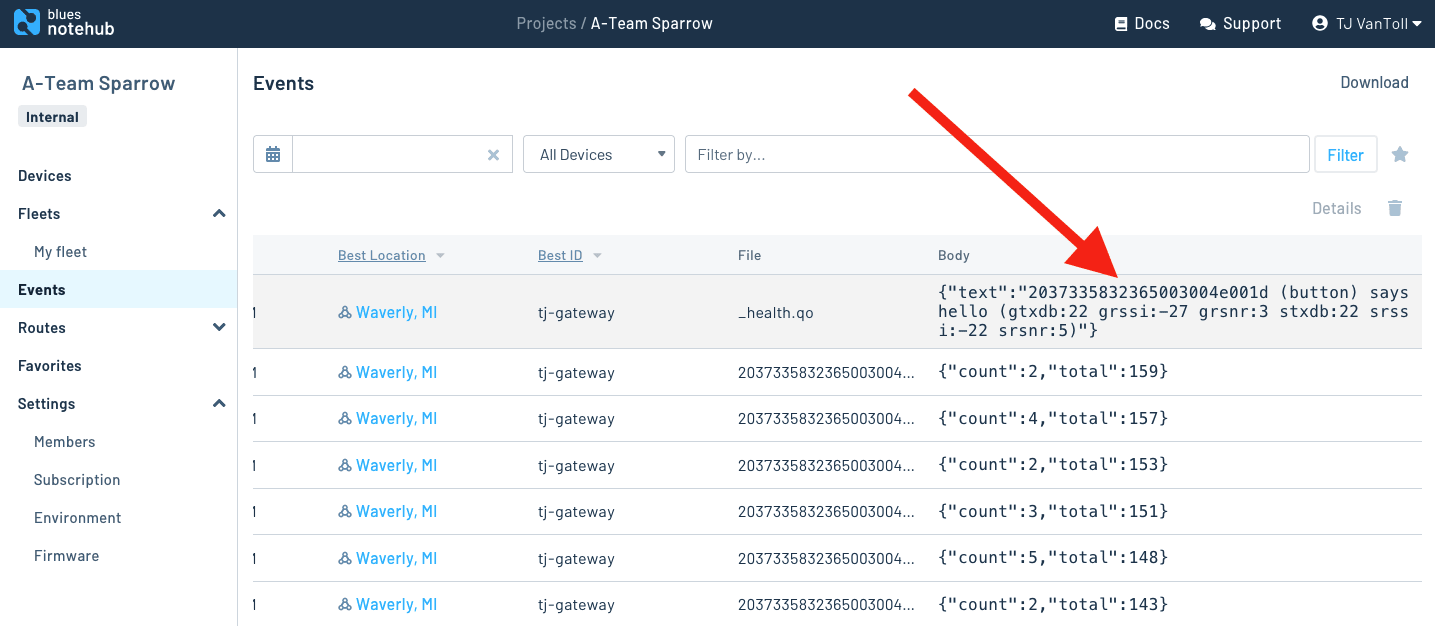Viewport: 1435px width, 626px height.
Task: Open Best Location column dropdown arrow
Action: (440, 256)
